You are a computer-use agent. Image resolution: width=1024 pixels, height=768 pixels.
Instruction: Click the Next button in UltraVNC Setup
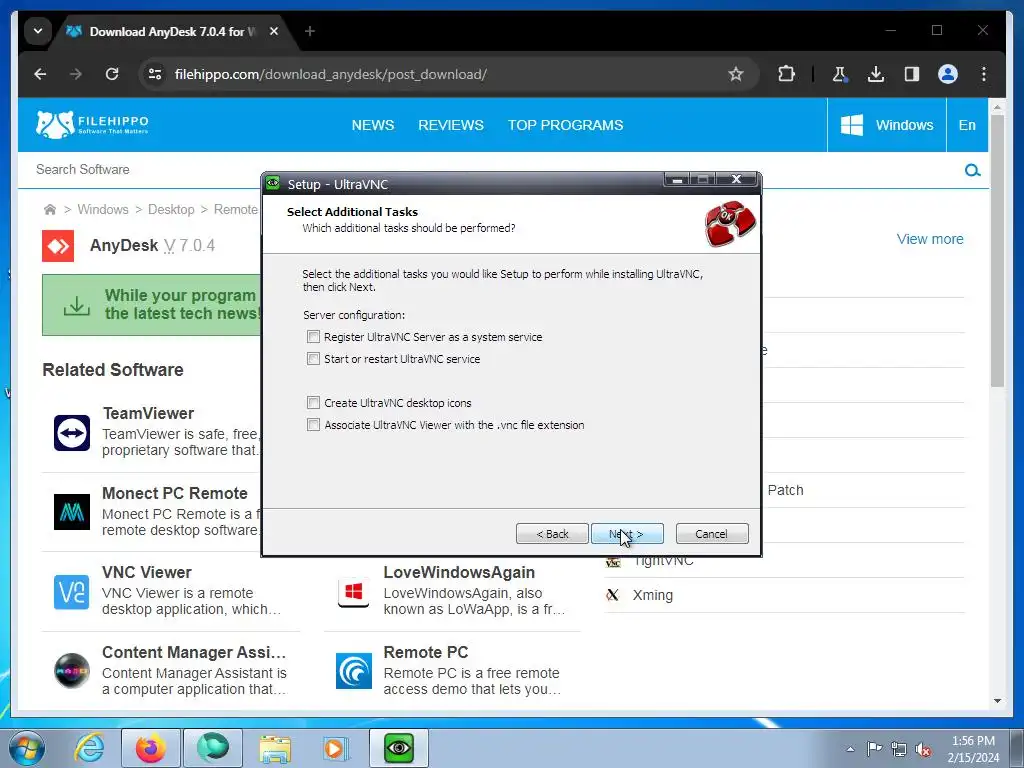coord(627,534)
